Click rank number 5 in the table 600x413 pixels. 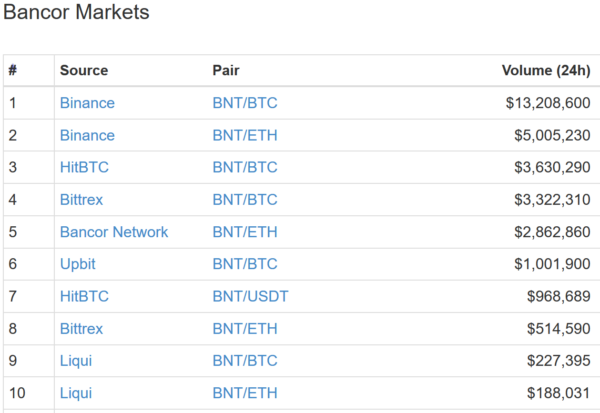[13, 232]
